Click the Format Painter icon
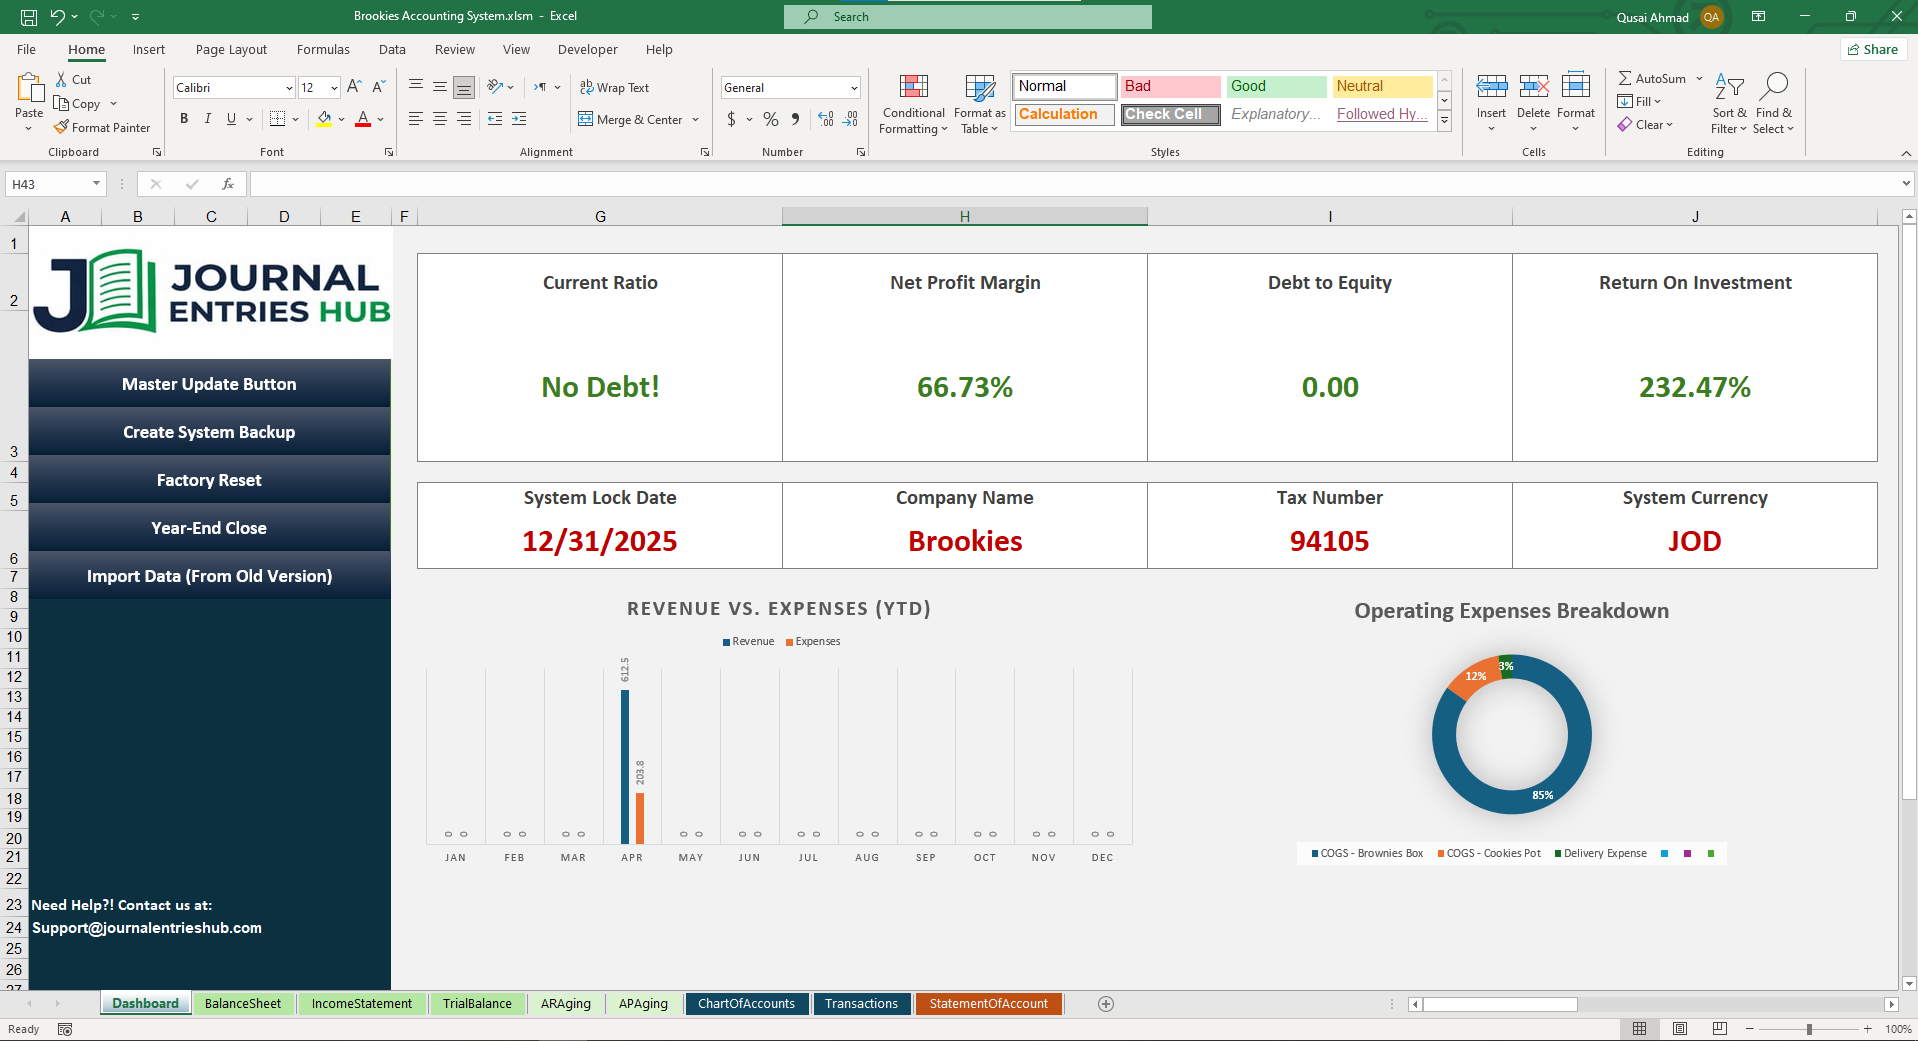Viewport: 1918px width, 1041px height. coord(62,127)
